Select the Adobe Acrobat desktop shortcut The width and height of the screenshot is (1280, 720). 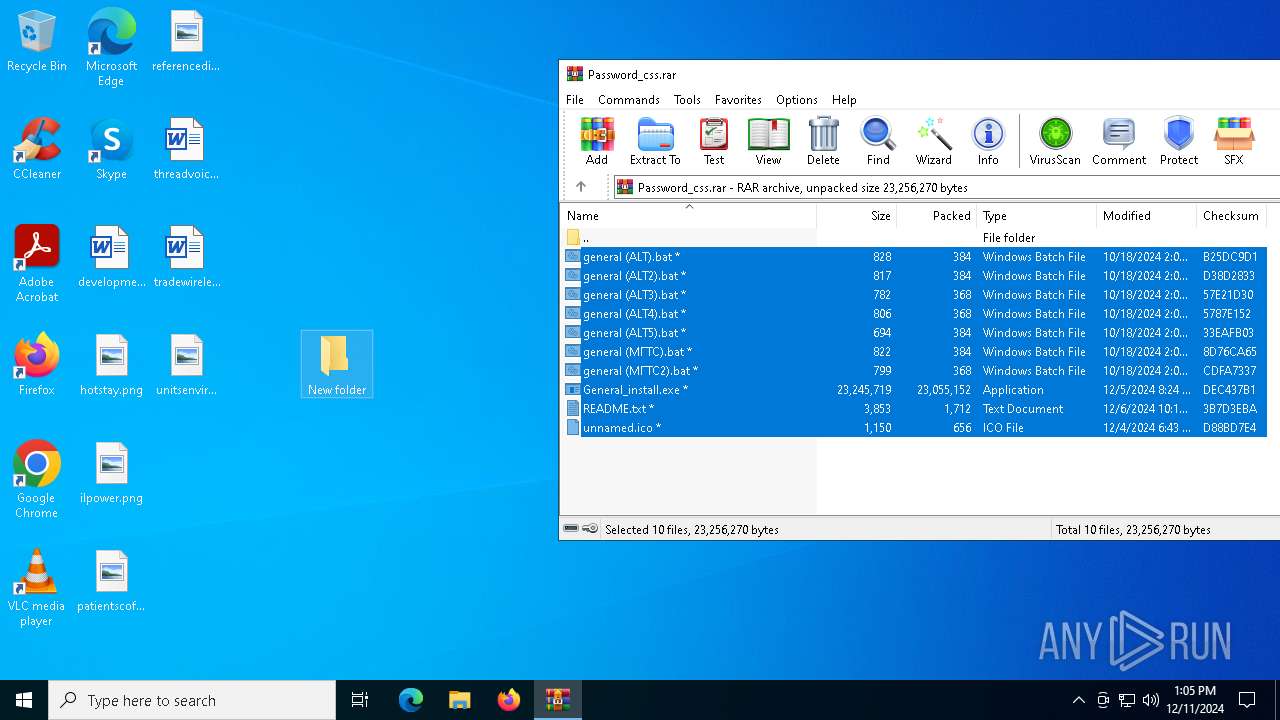pos(37,264)
